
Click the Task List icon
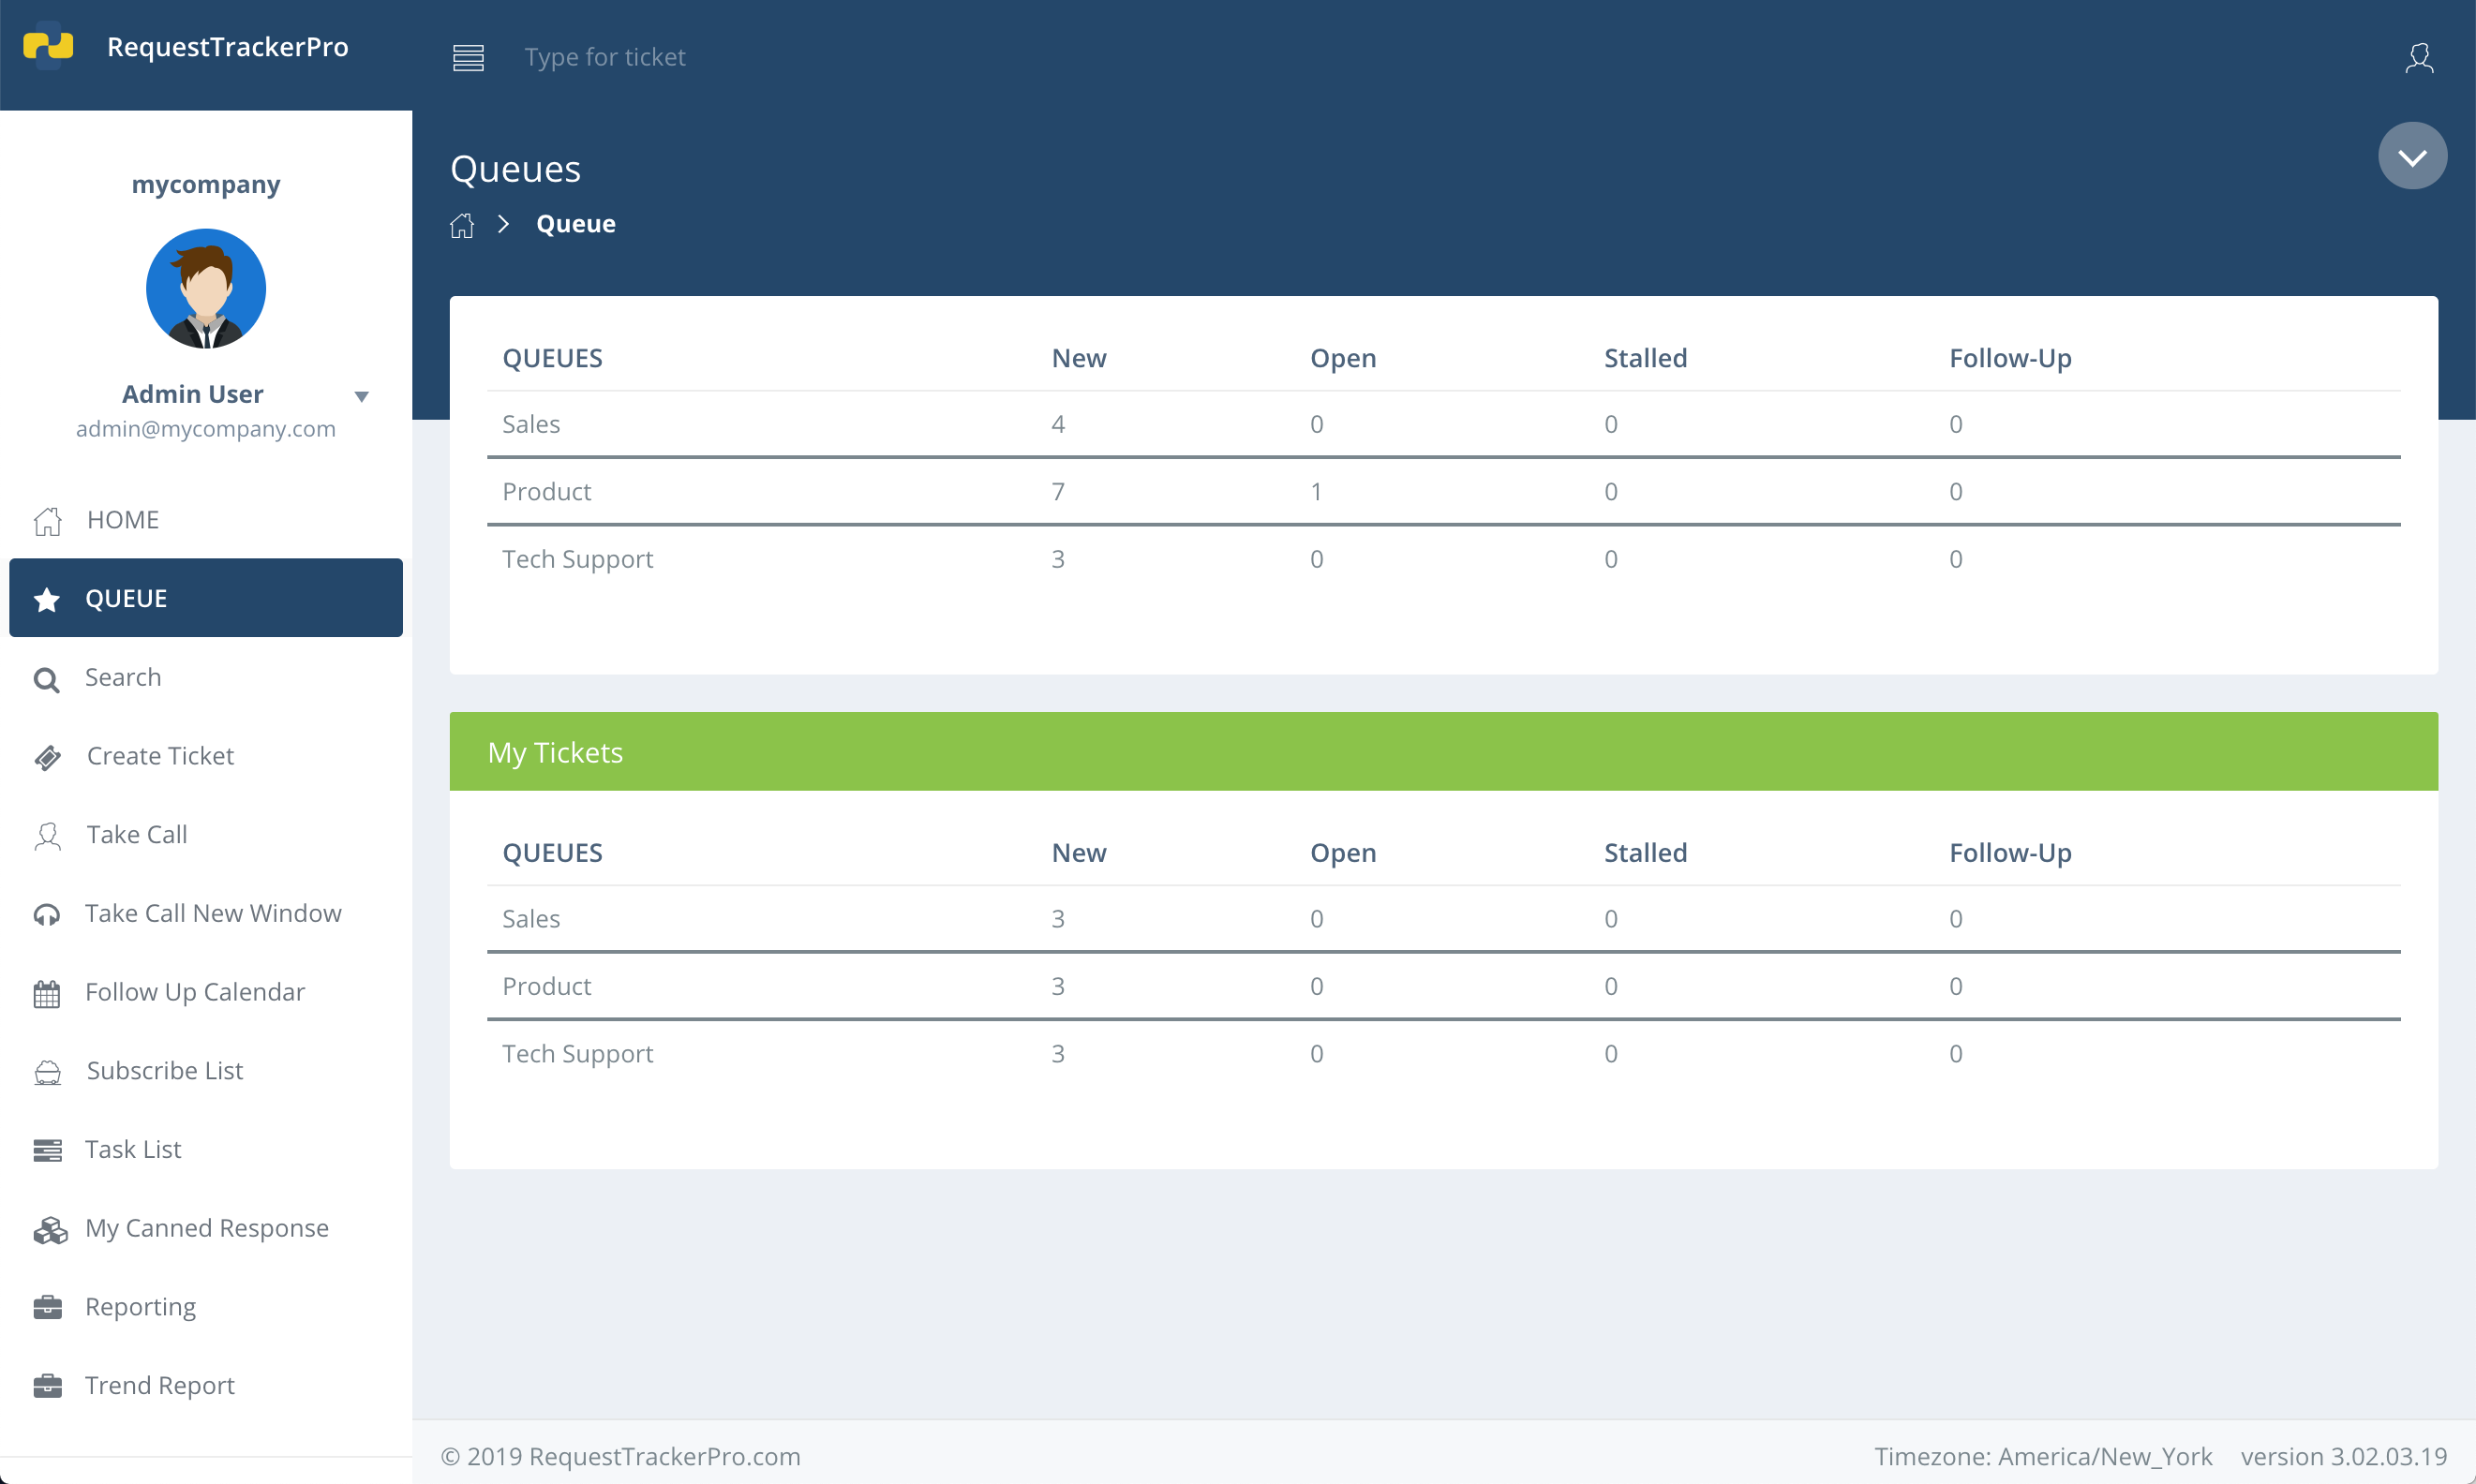pyautogui.click(x=47, y=1150)
